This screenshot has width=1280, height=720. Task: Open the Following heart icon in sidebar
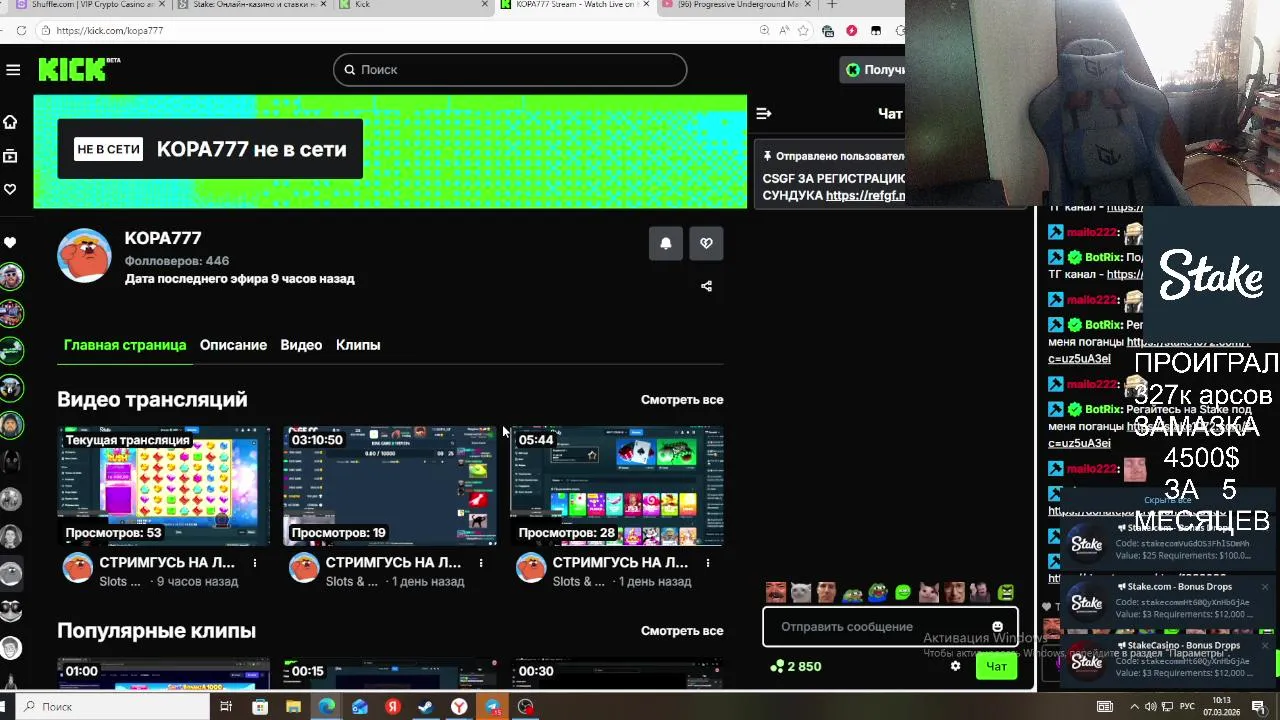pyautogui.click(x=10, y=189)
